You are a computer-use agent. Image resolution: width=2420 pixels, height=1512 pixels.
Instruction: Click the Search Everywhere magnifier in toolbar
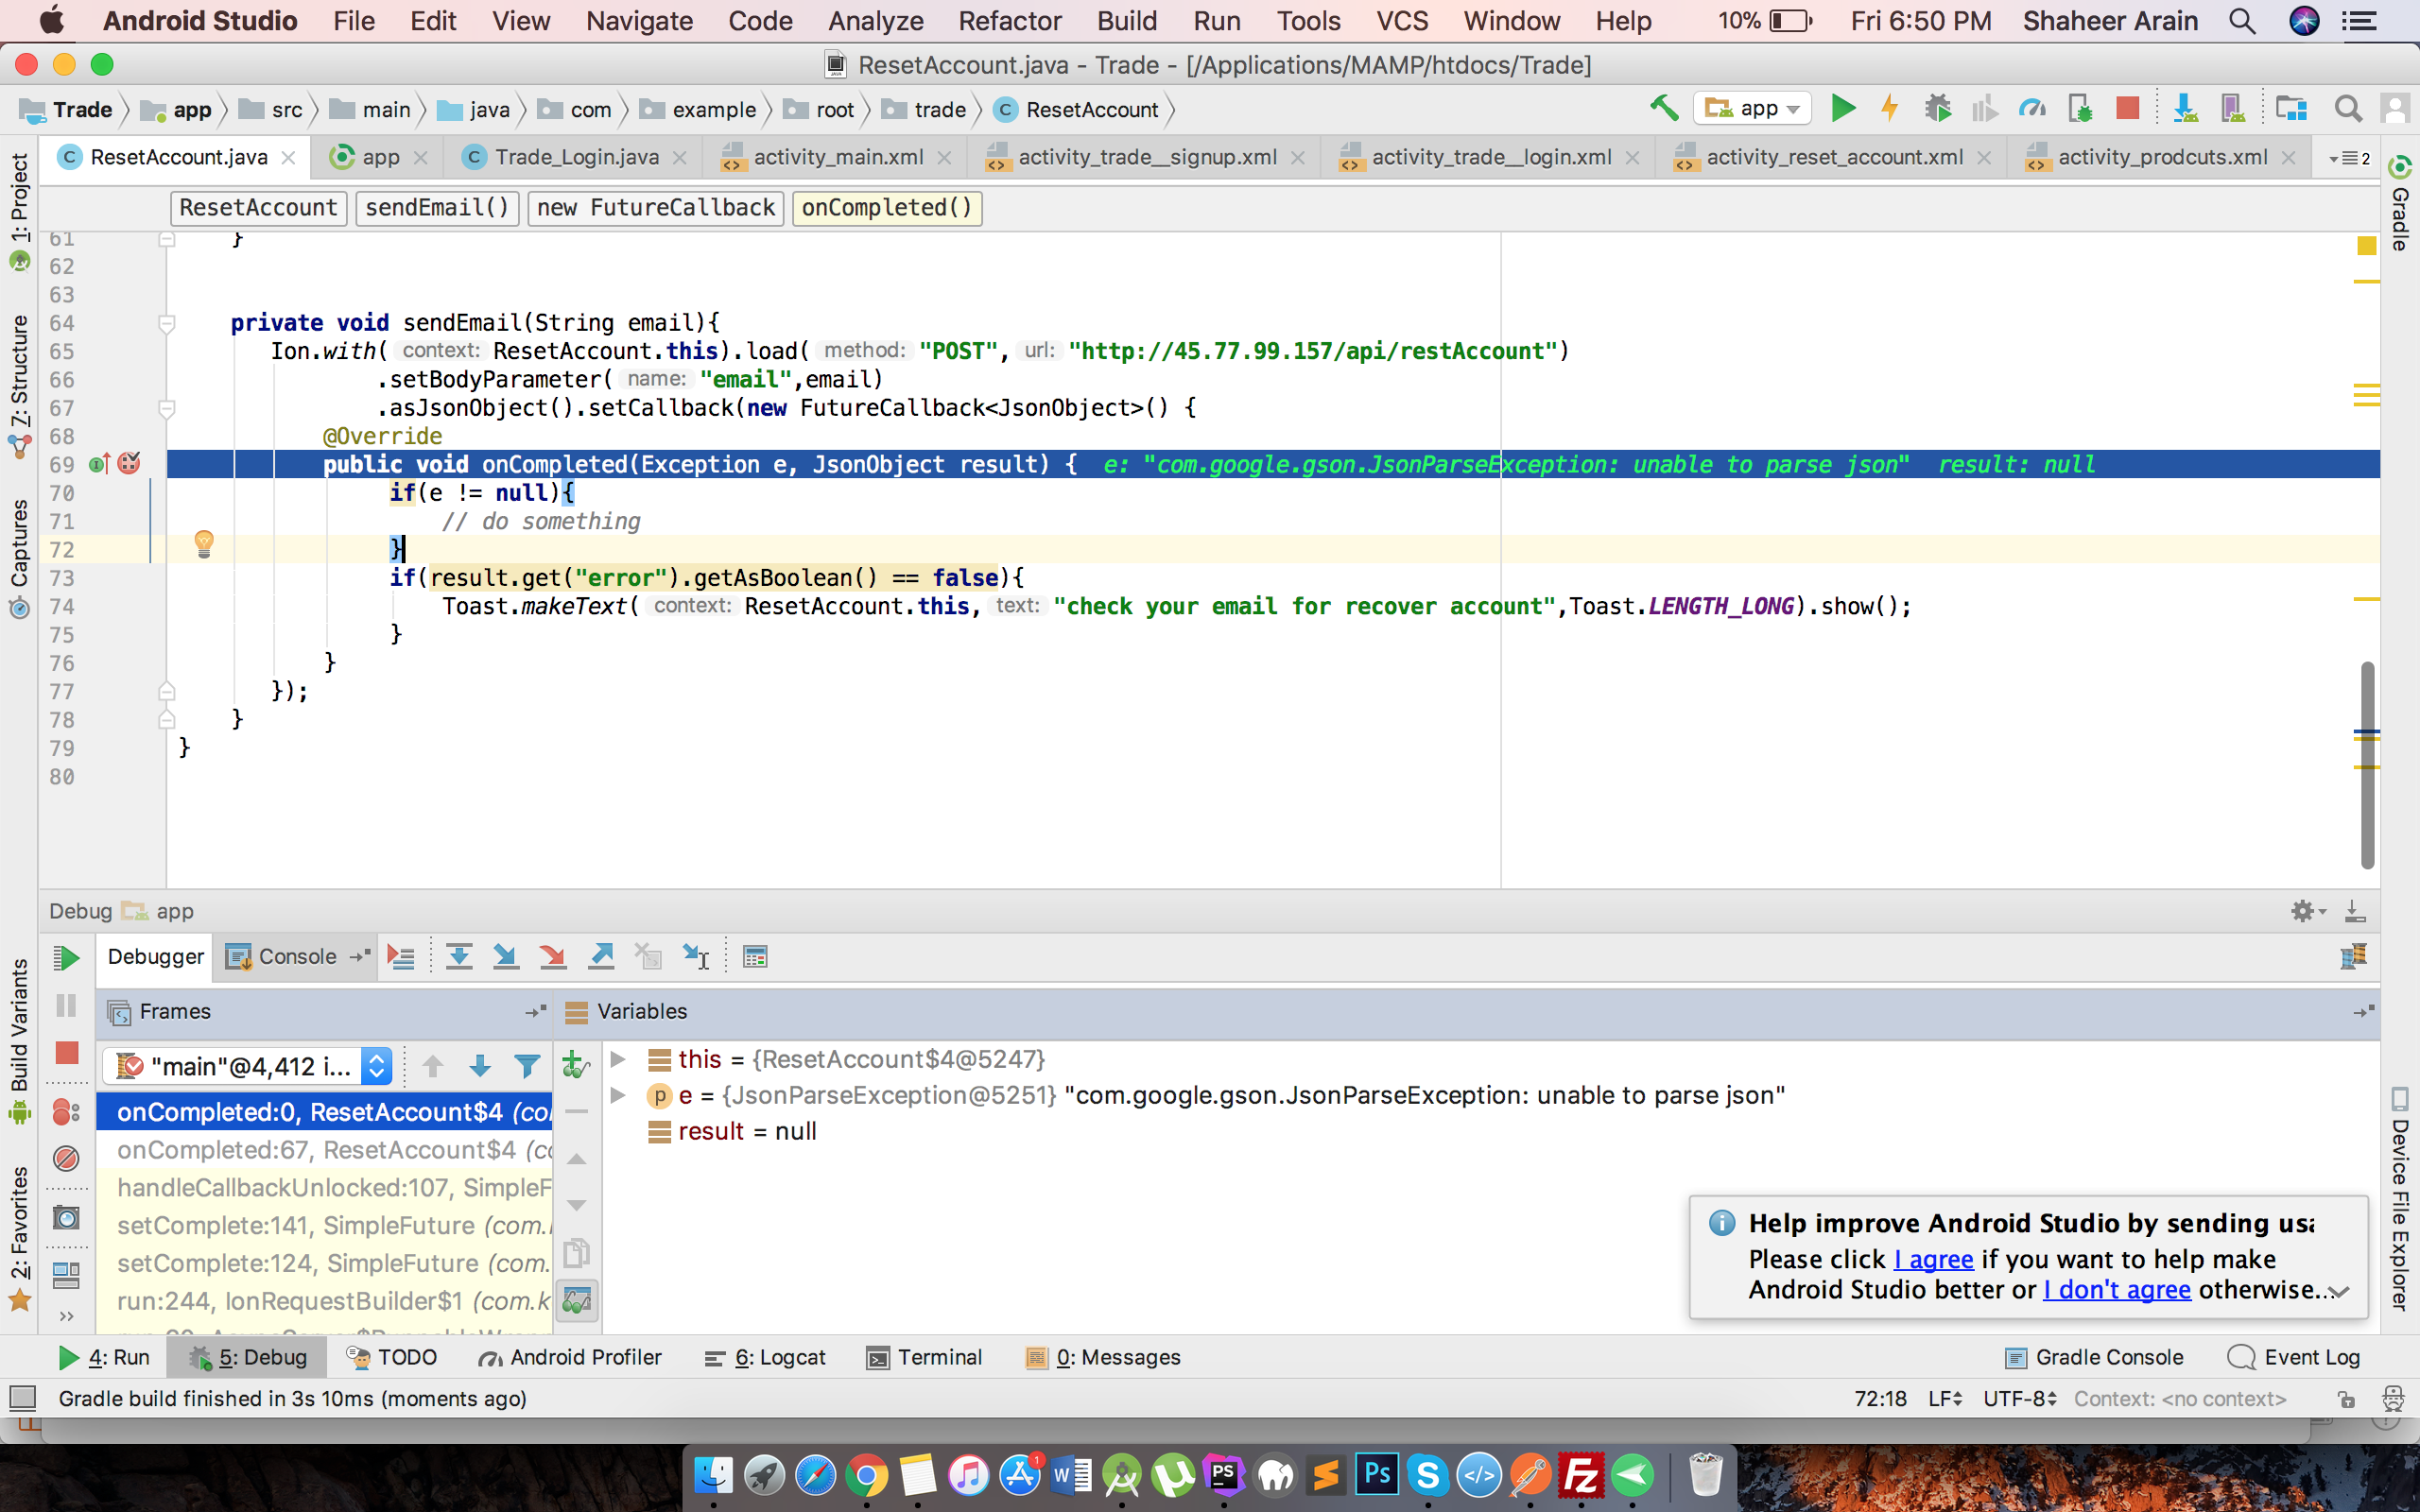tap(2348, 108)
